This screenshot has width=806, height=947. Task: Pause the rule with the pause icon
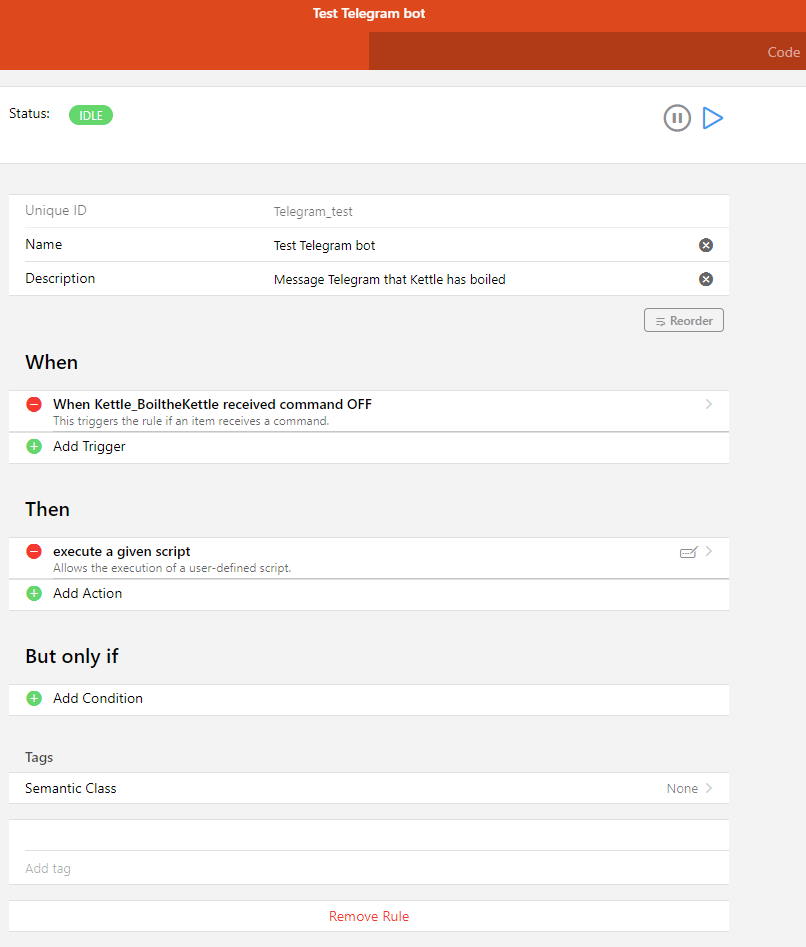[x=677, y=118]
